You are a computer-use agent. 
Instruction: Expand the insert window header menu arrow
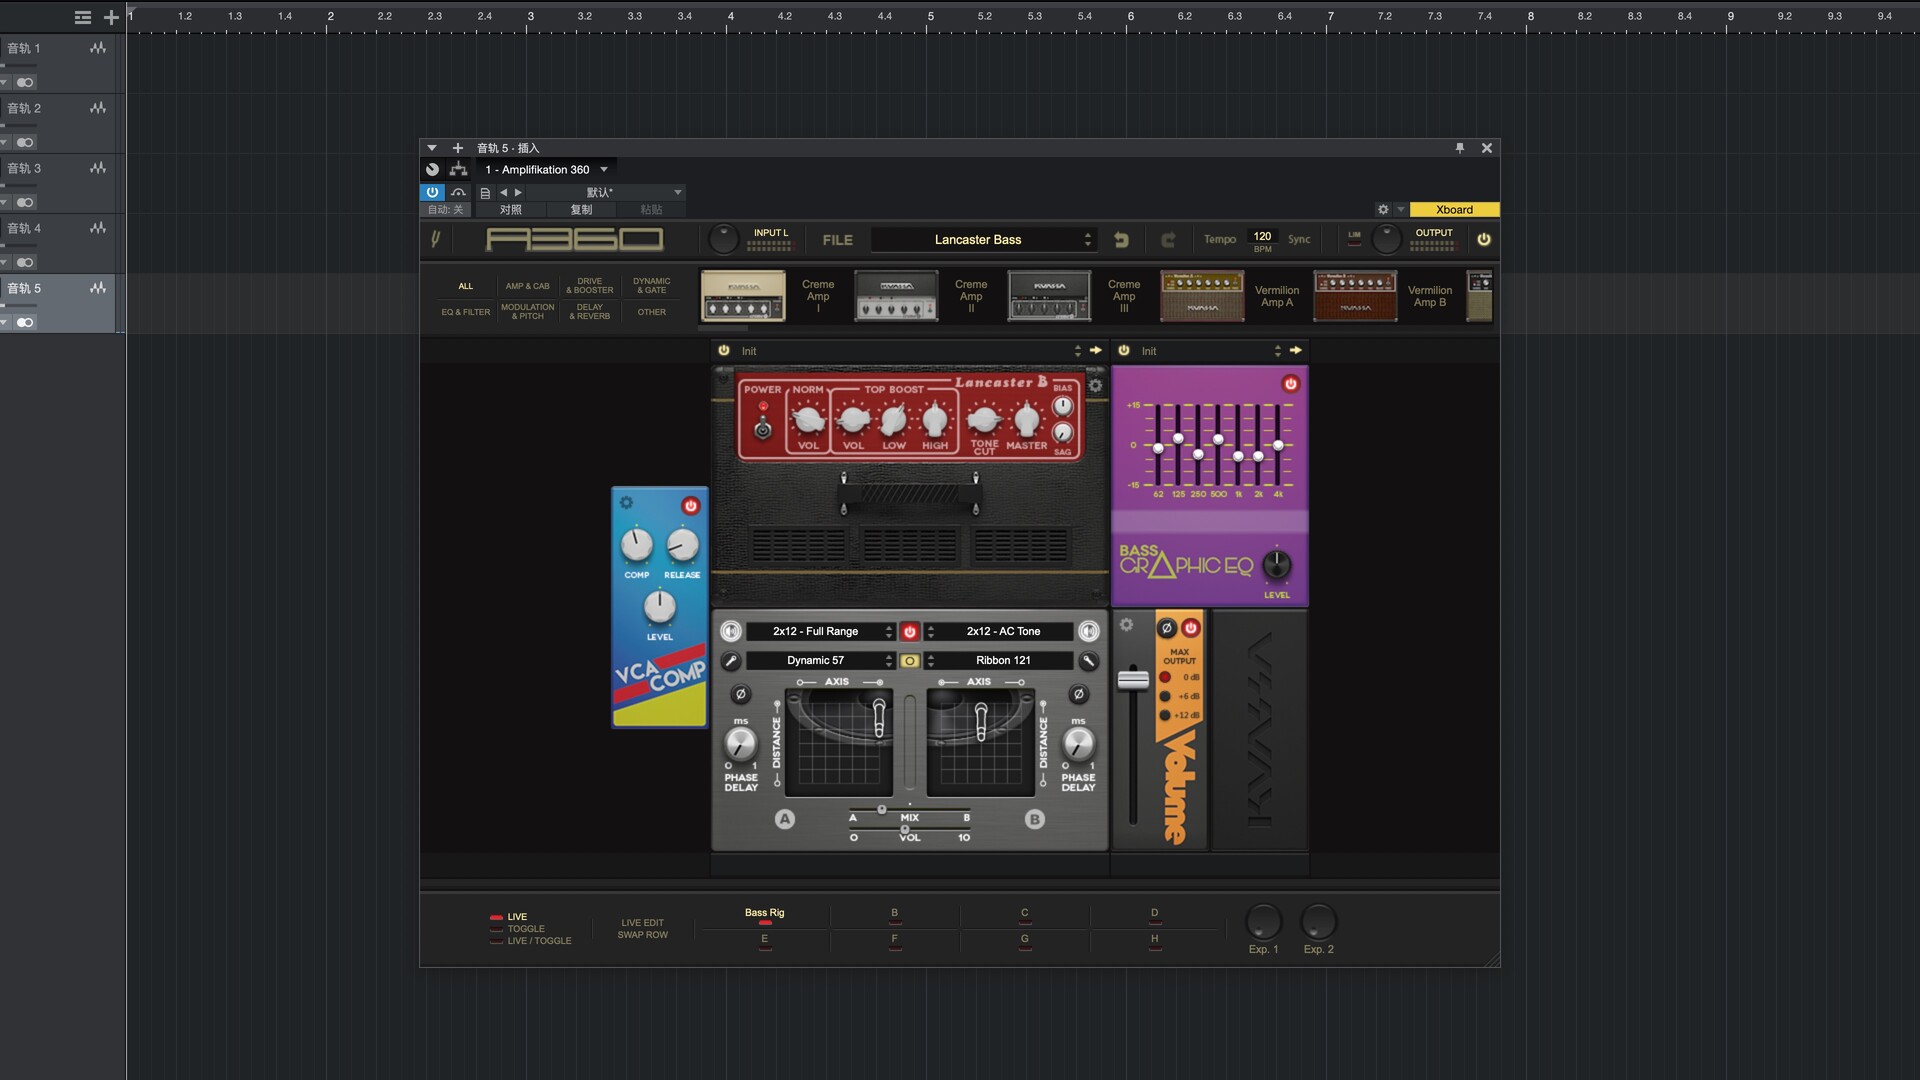tap(432, 148)
